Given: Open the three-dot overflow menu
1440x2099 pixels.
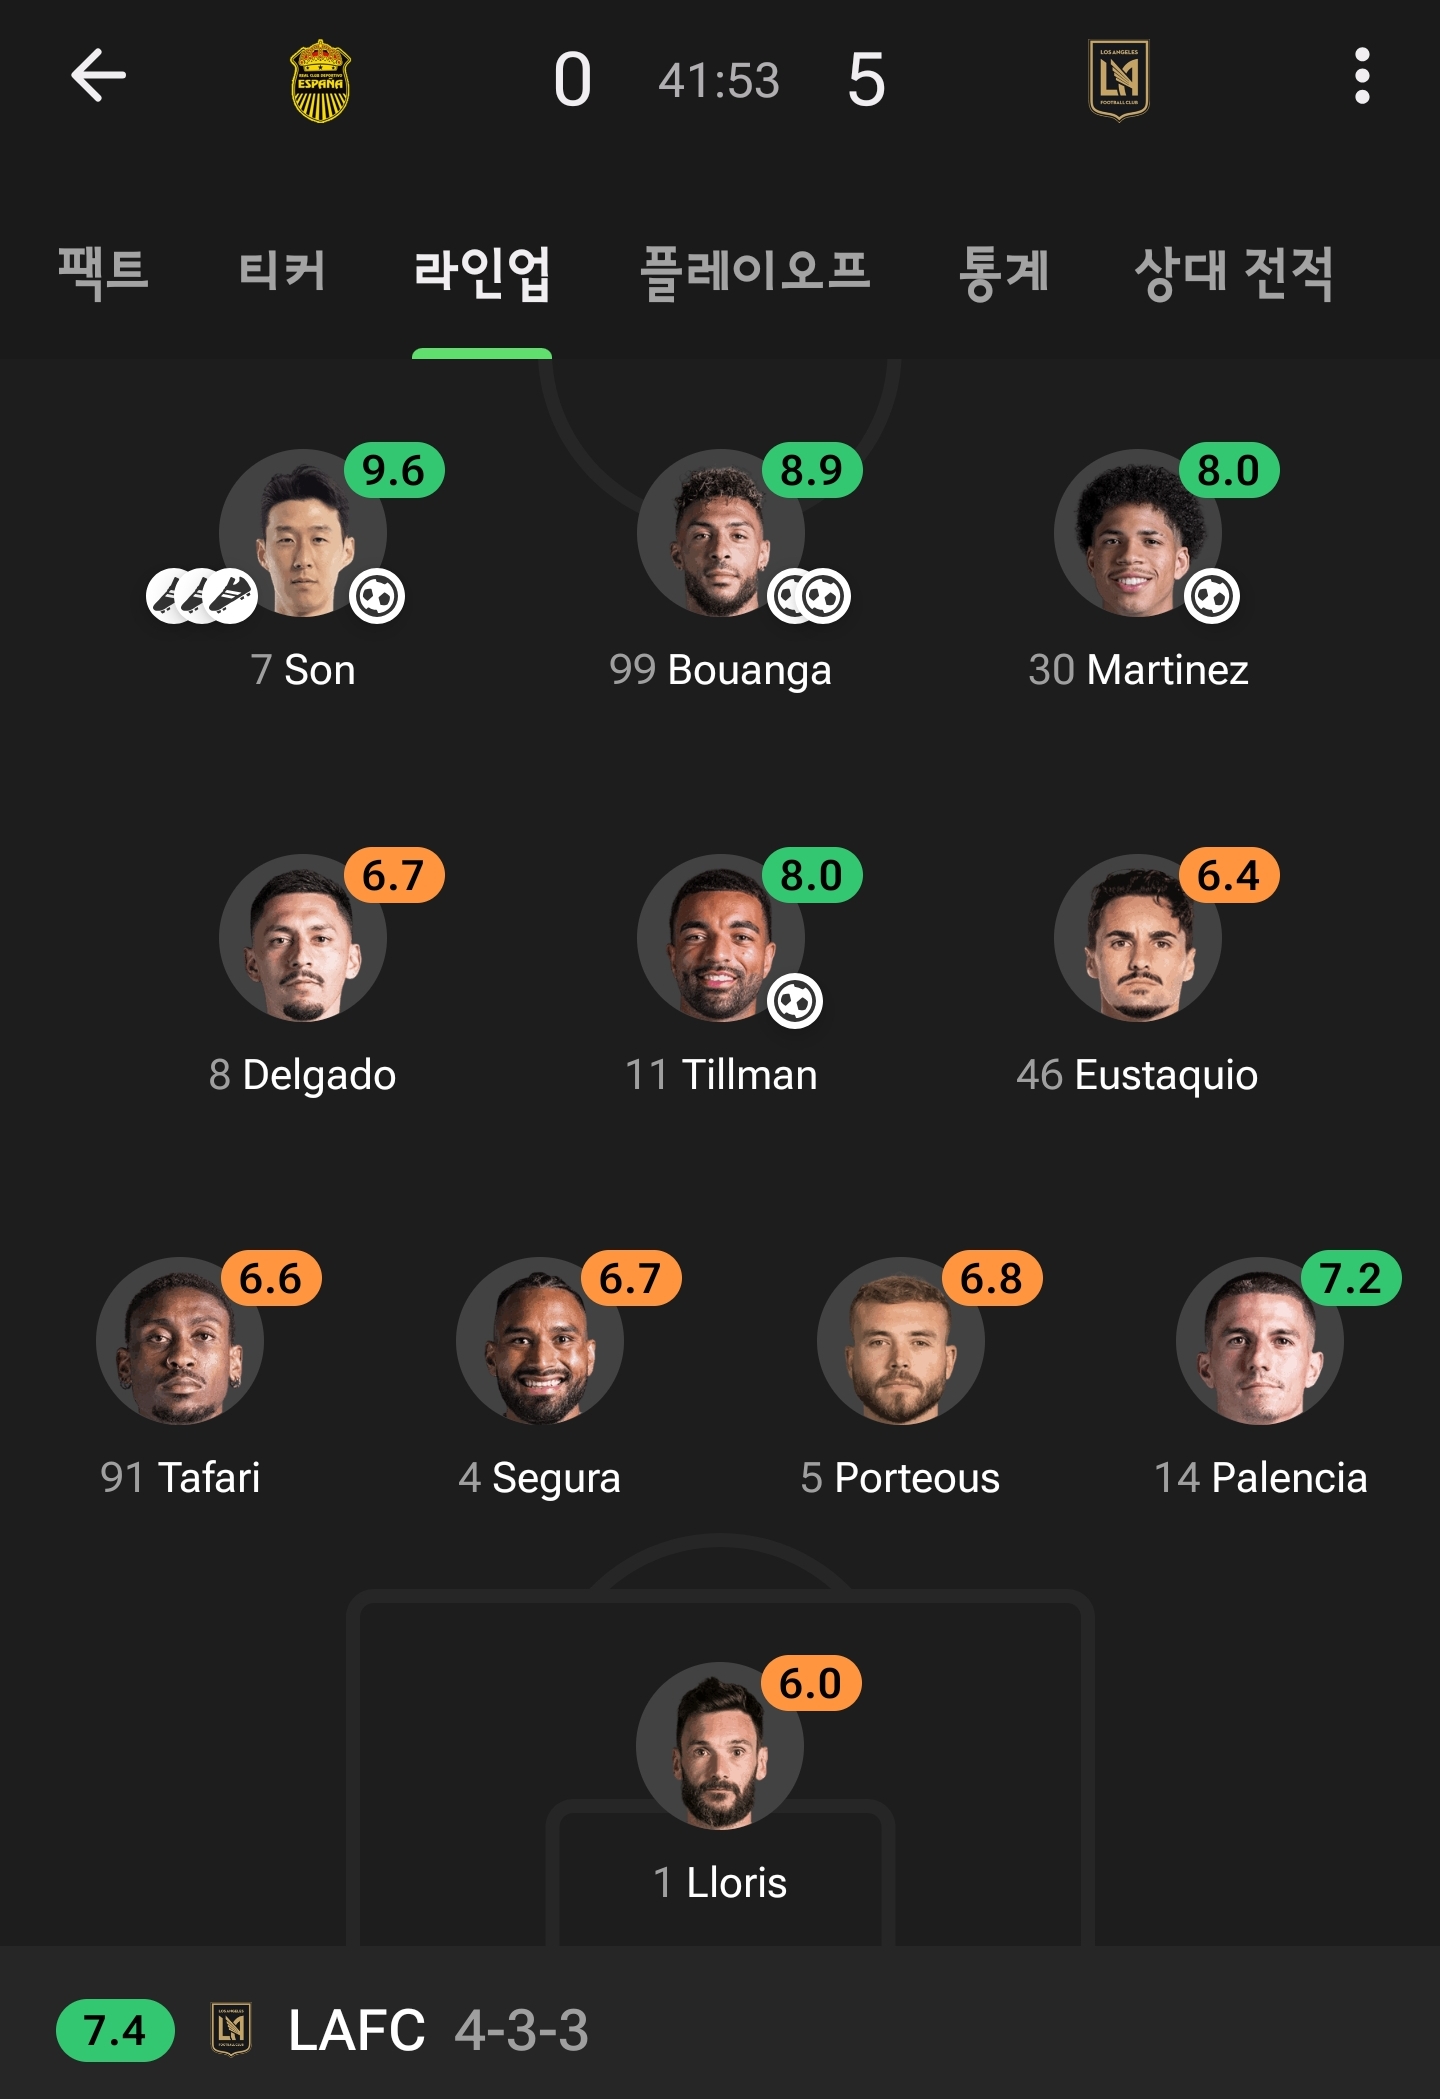Looking at the screenshot, I should click(1361, 76).
